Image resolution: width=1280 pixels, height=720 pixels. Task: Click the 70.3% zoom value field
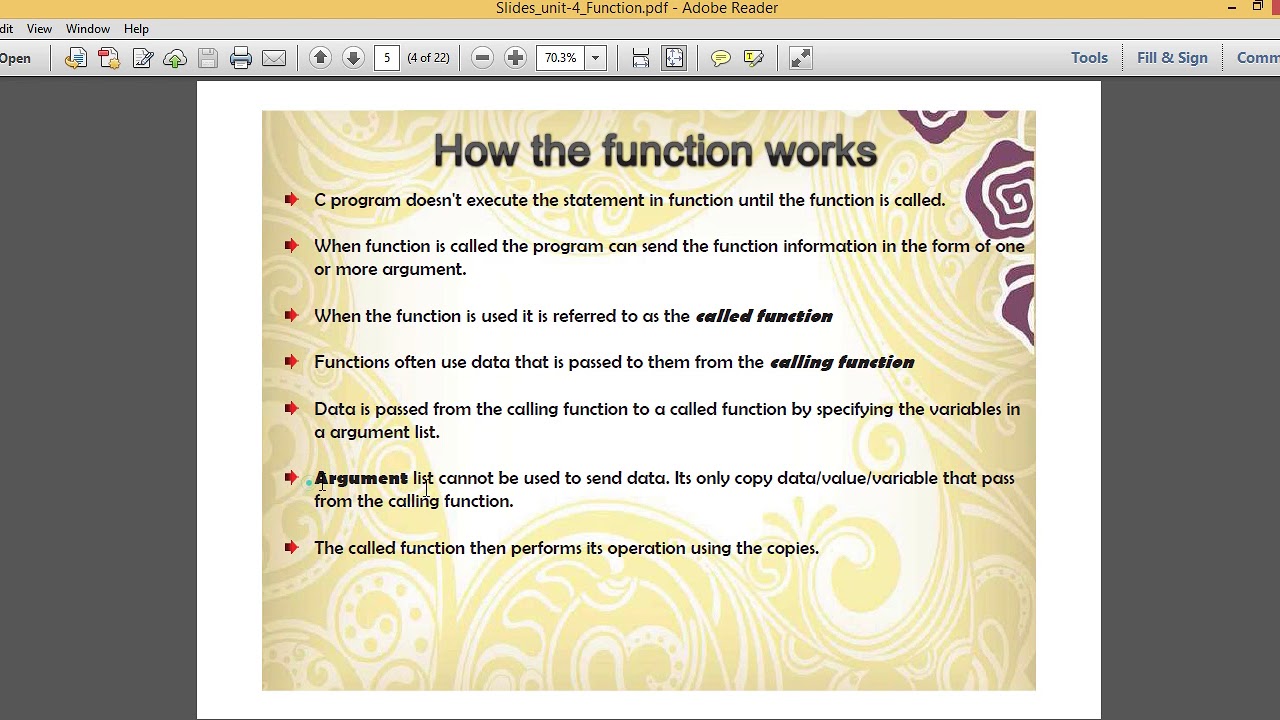[x=560, y=58]
